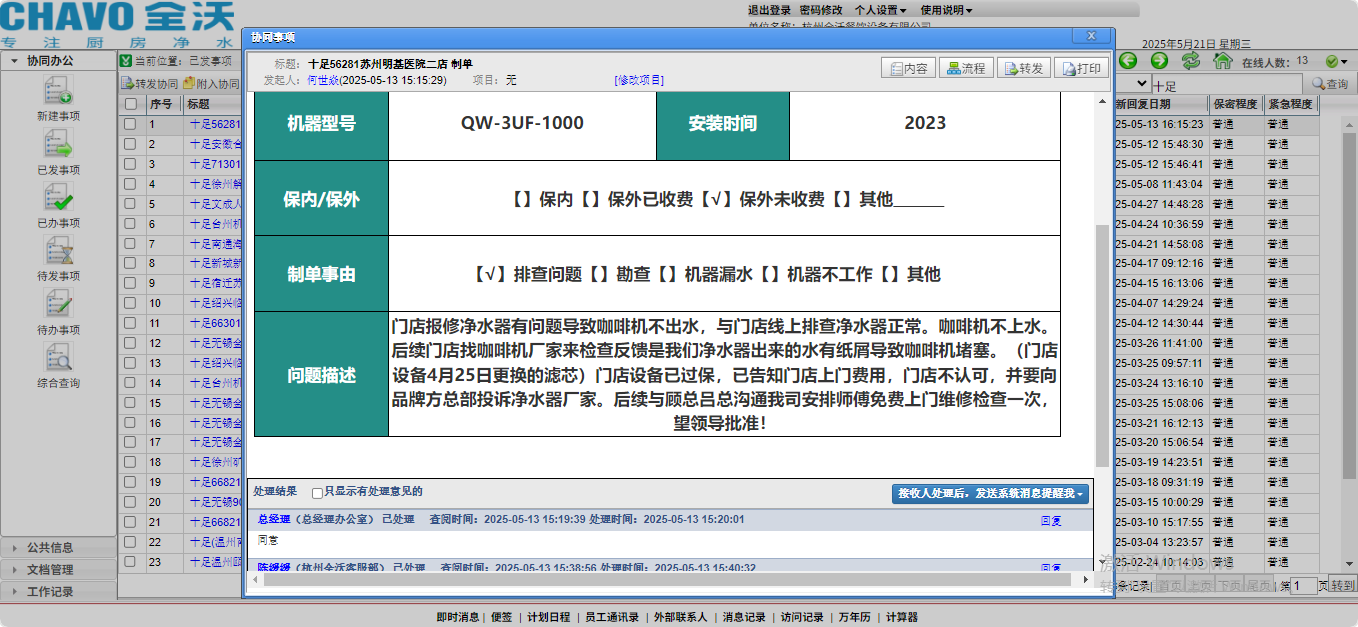The width and height of the screenshot is (1358, 627).
Task: Tick the checkbox for row 5
Action: [131, 204]
